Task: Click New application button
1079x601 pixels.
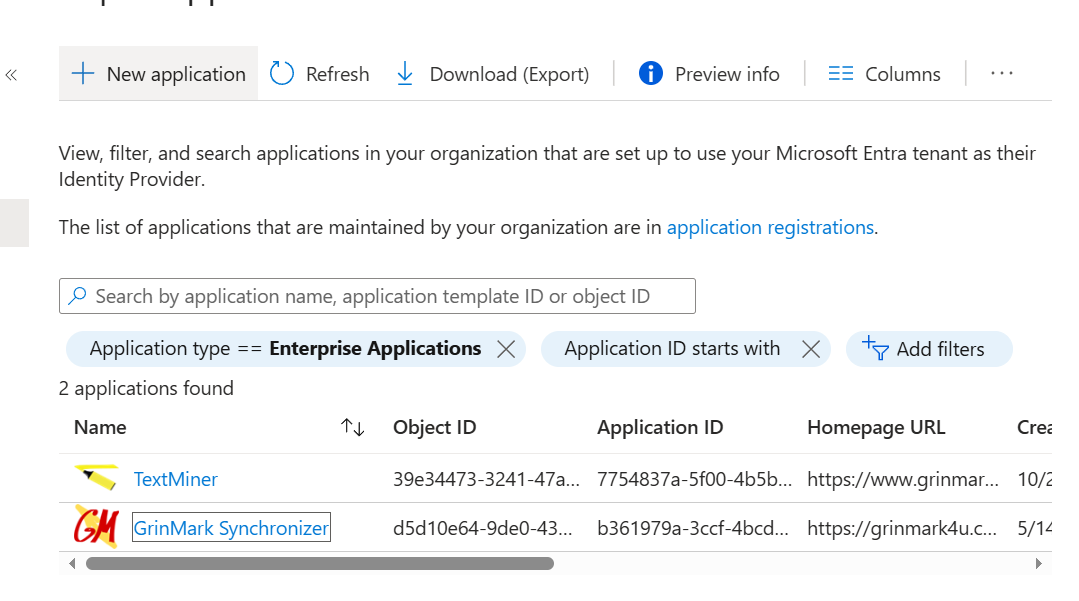Action: click(x=158, y=74)
